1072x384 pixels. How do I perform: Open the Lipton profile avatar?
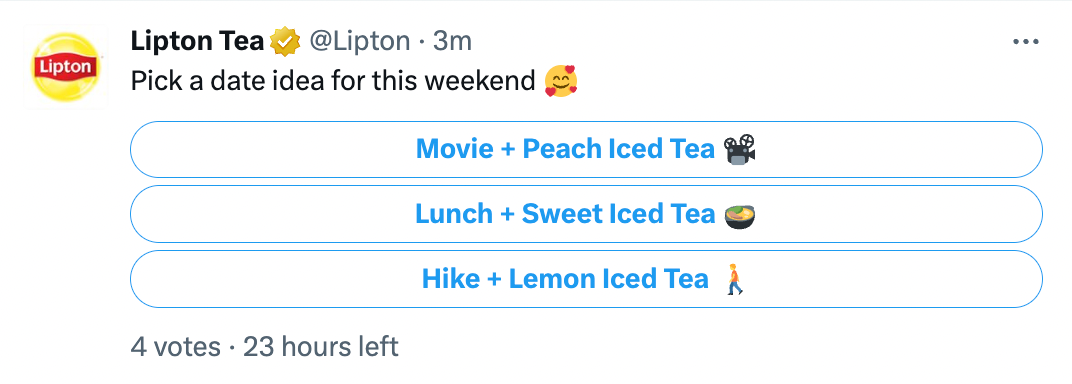point(66,67)
